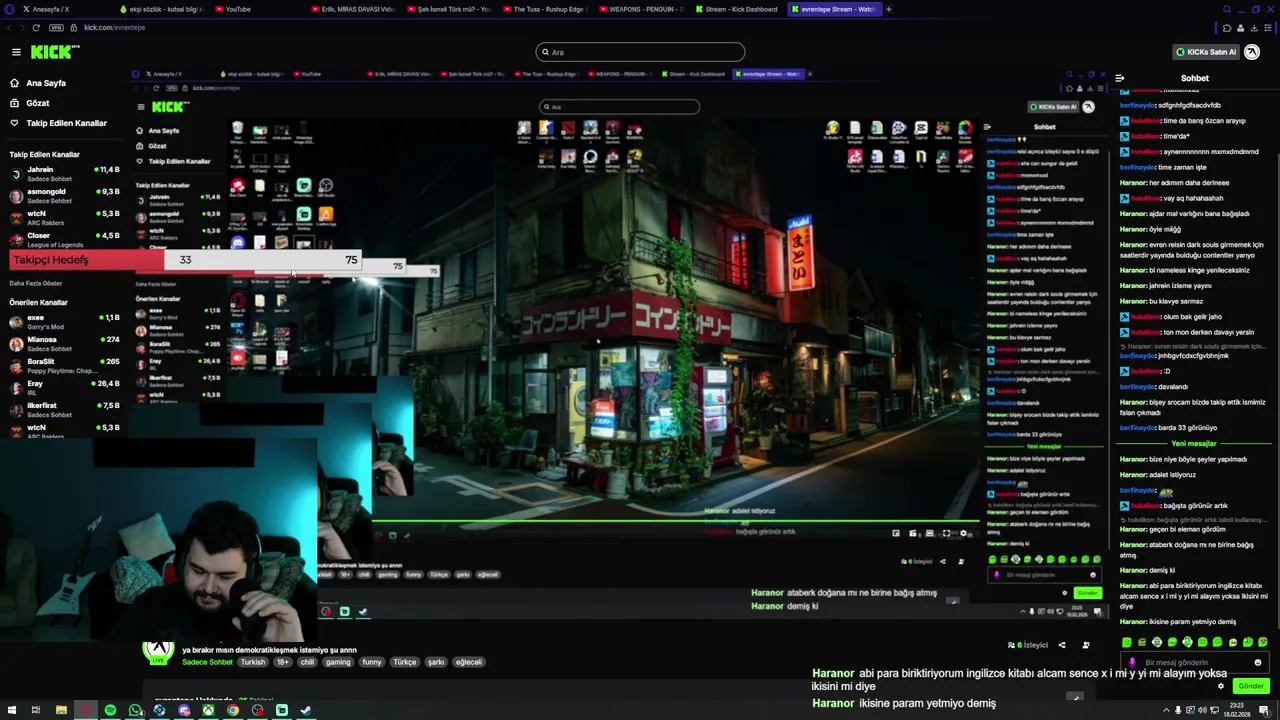1280x720 pixels.
Task: Reload the page in the browser
Action: 36,27
